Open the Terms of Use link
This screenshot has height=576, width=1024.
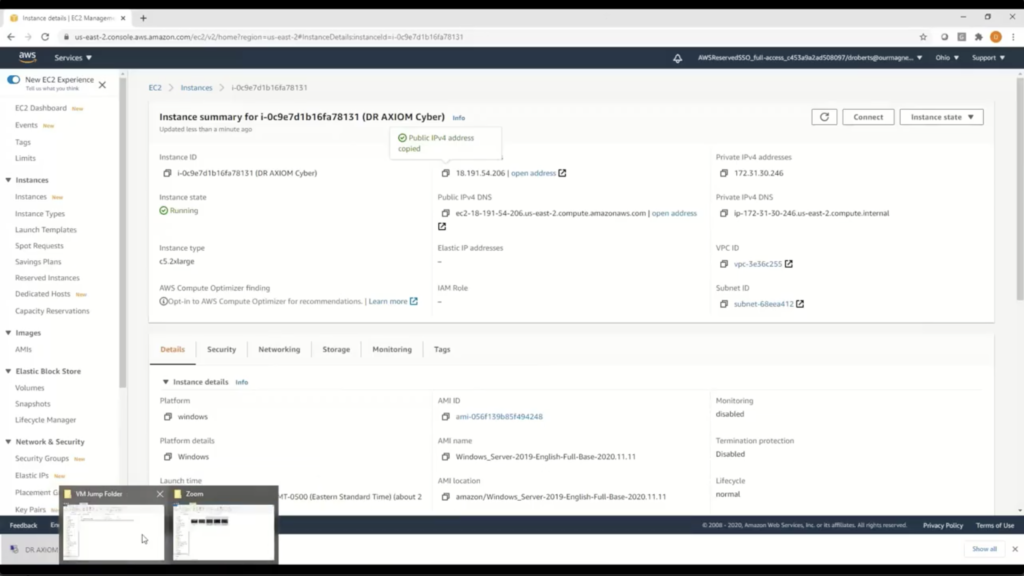(995, 525)
